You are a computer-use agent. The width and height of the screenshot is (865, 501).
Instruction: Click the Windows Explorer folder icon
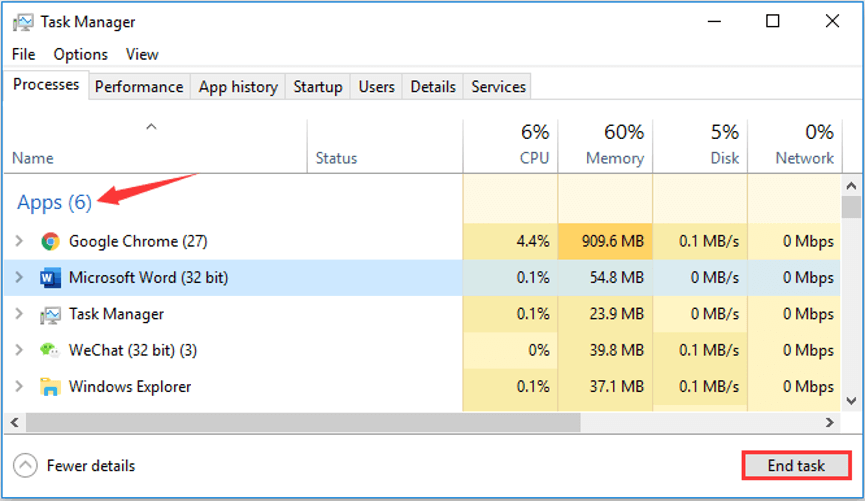pos(50,387)
